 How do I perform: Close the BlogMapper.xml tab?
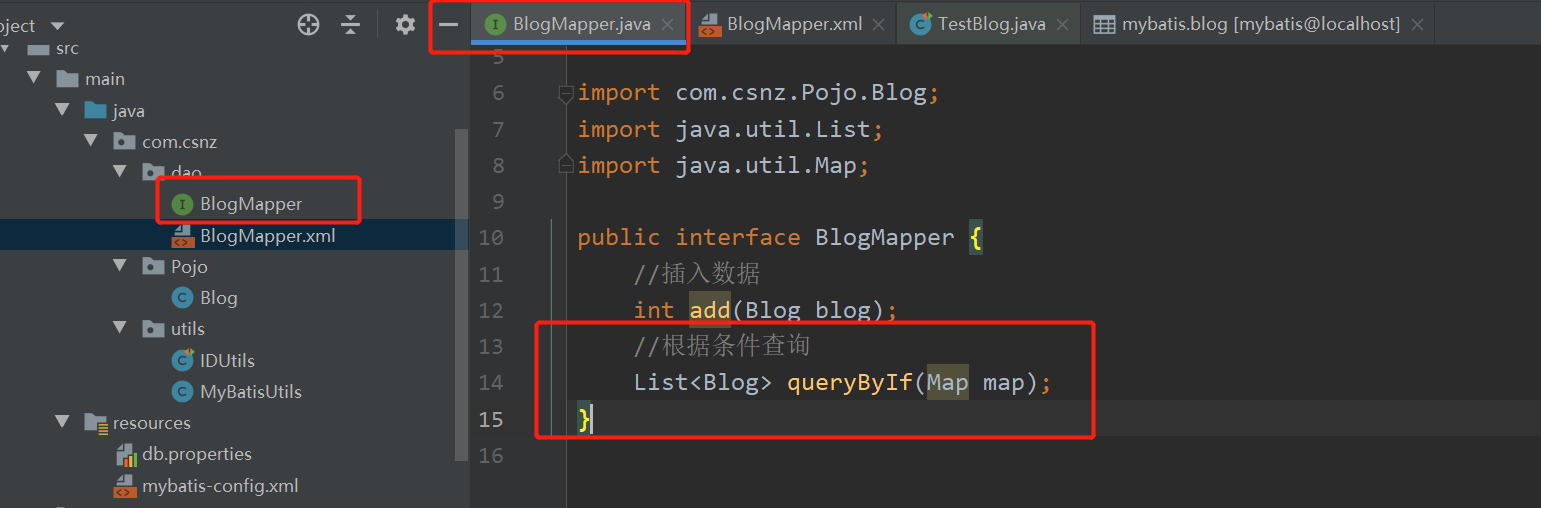point(878,25)
